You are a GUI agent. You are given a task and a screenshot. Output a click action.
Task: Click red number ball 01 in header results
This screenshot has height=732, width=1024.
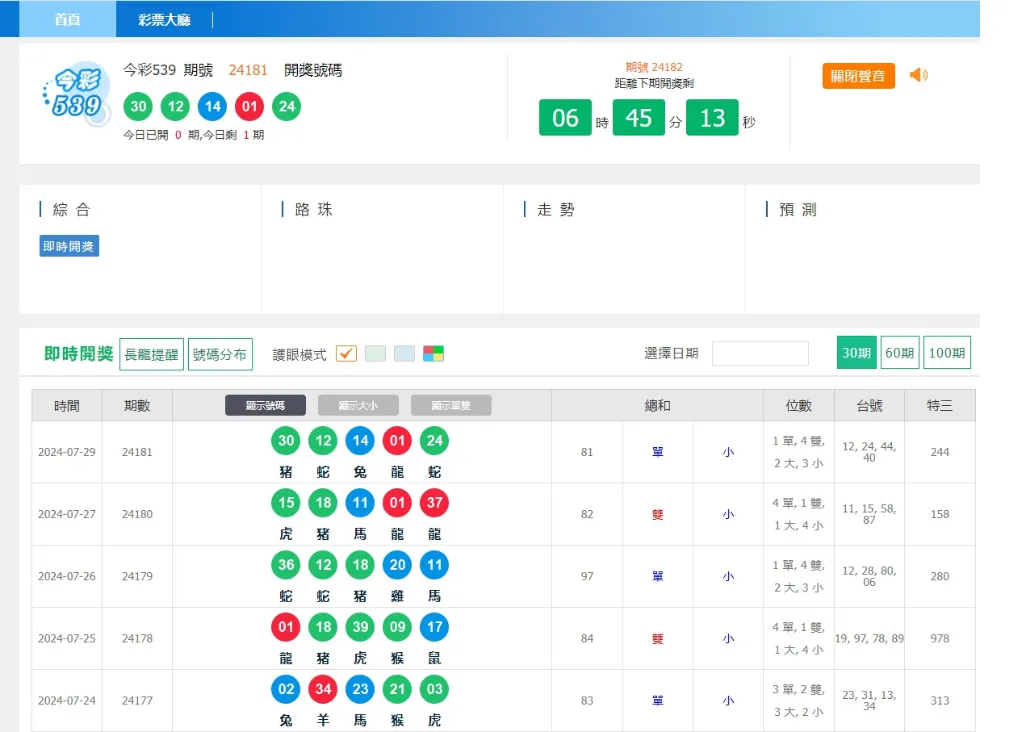point(249,106)
